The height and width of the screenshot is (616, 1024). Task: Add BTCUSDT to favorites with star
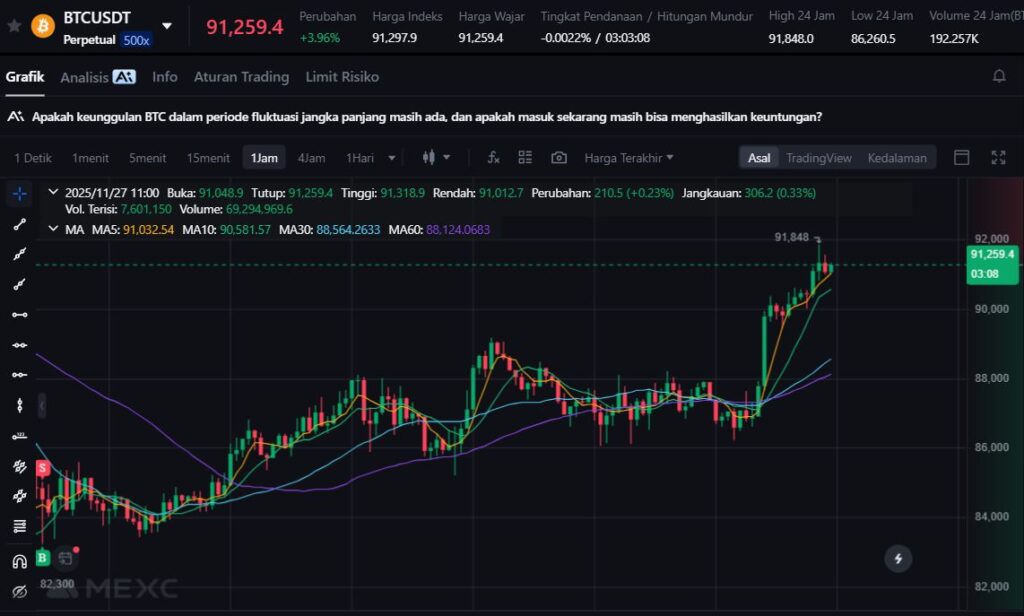tap(14, 25)
